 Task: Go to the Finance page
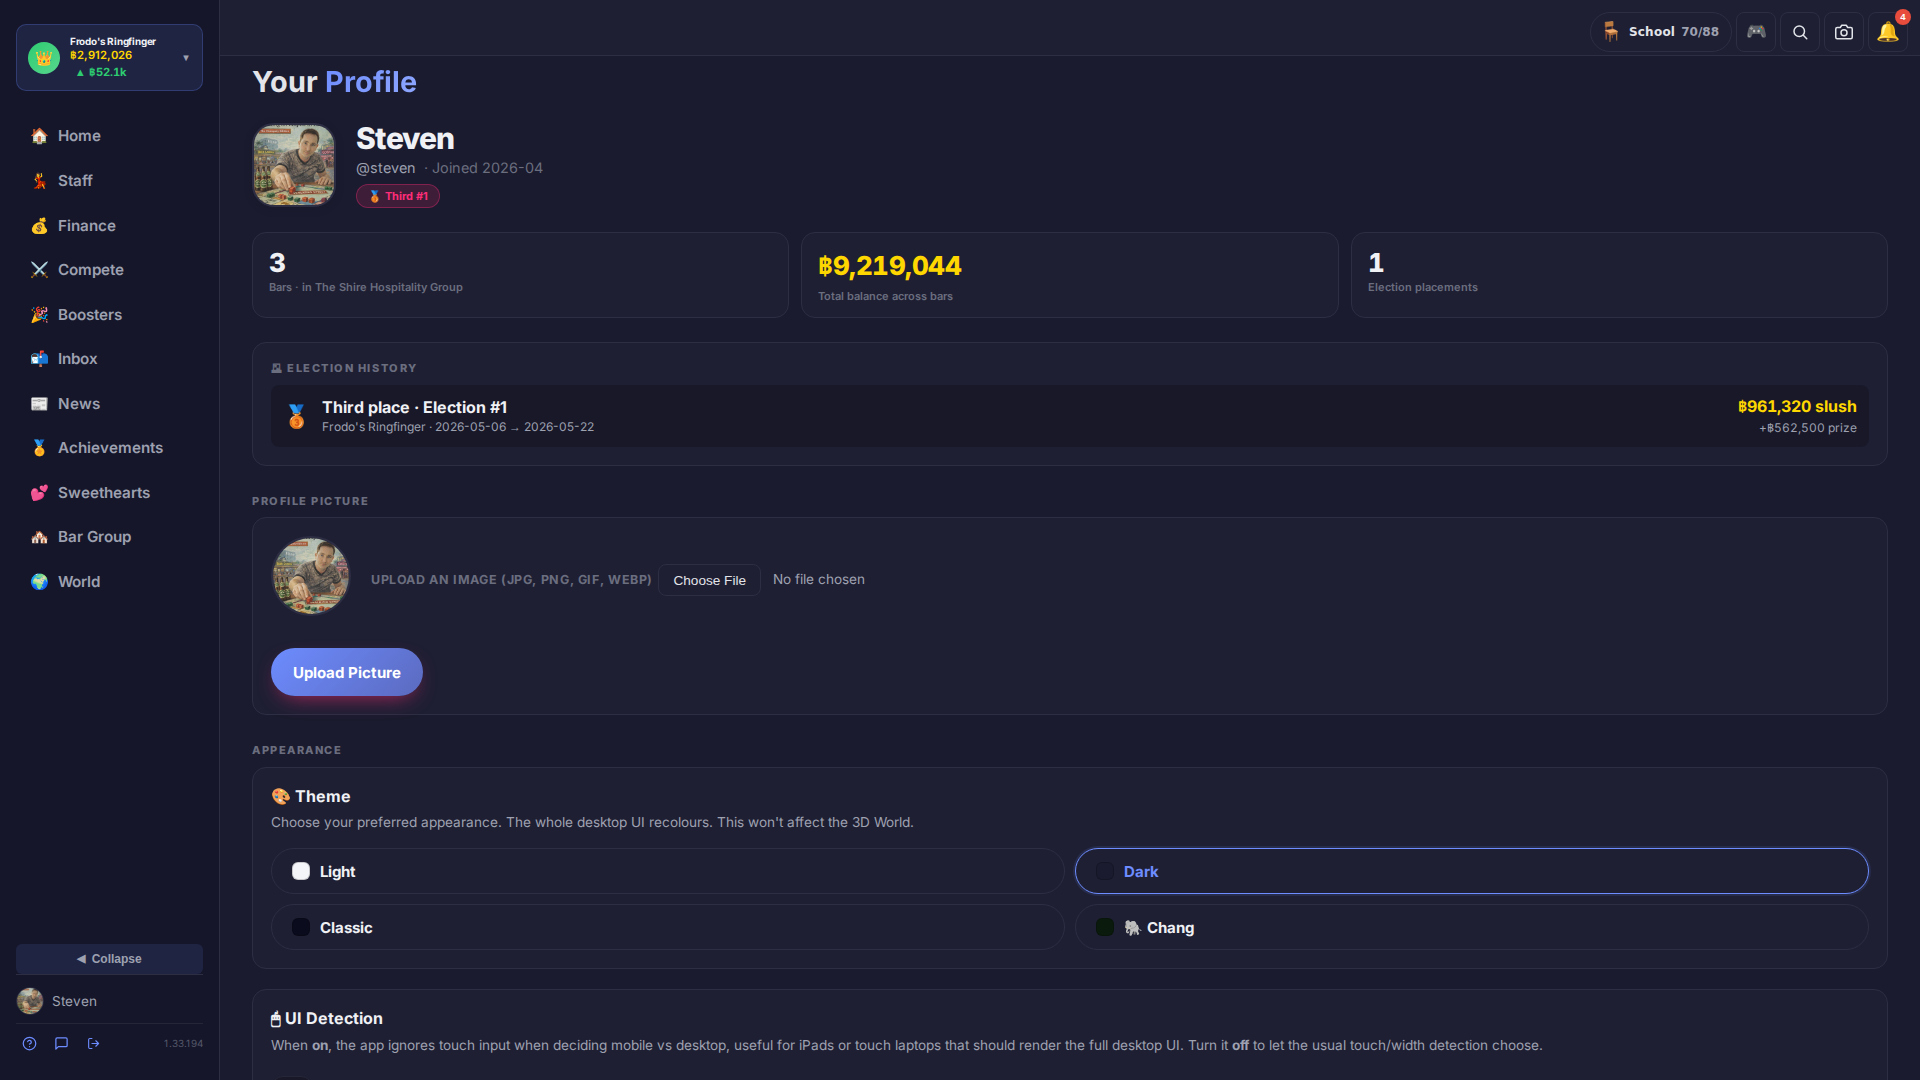87,226
